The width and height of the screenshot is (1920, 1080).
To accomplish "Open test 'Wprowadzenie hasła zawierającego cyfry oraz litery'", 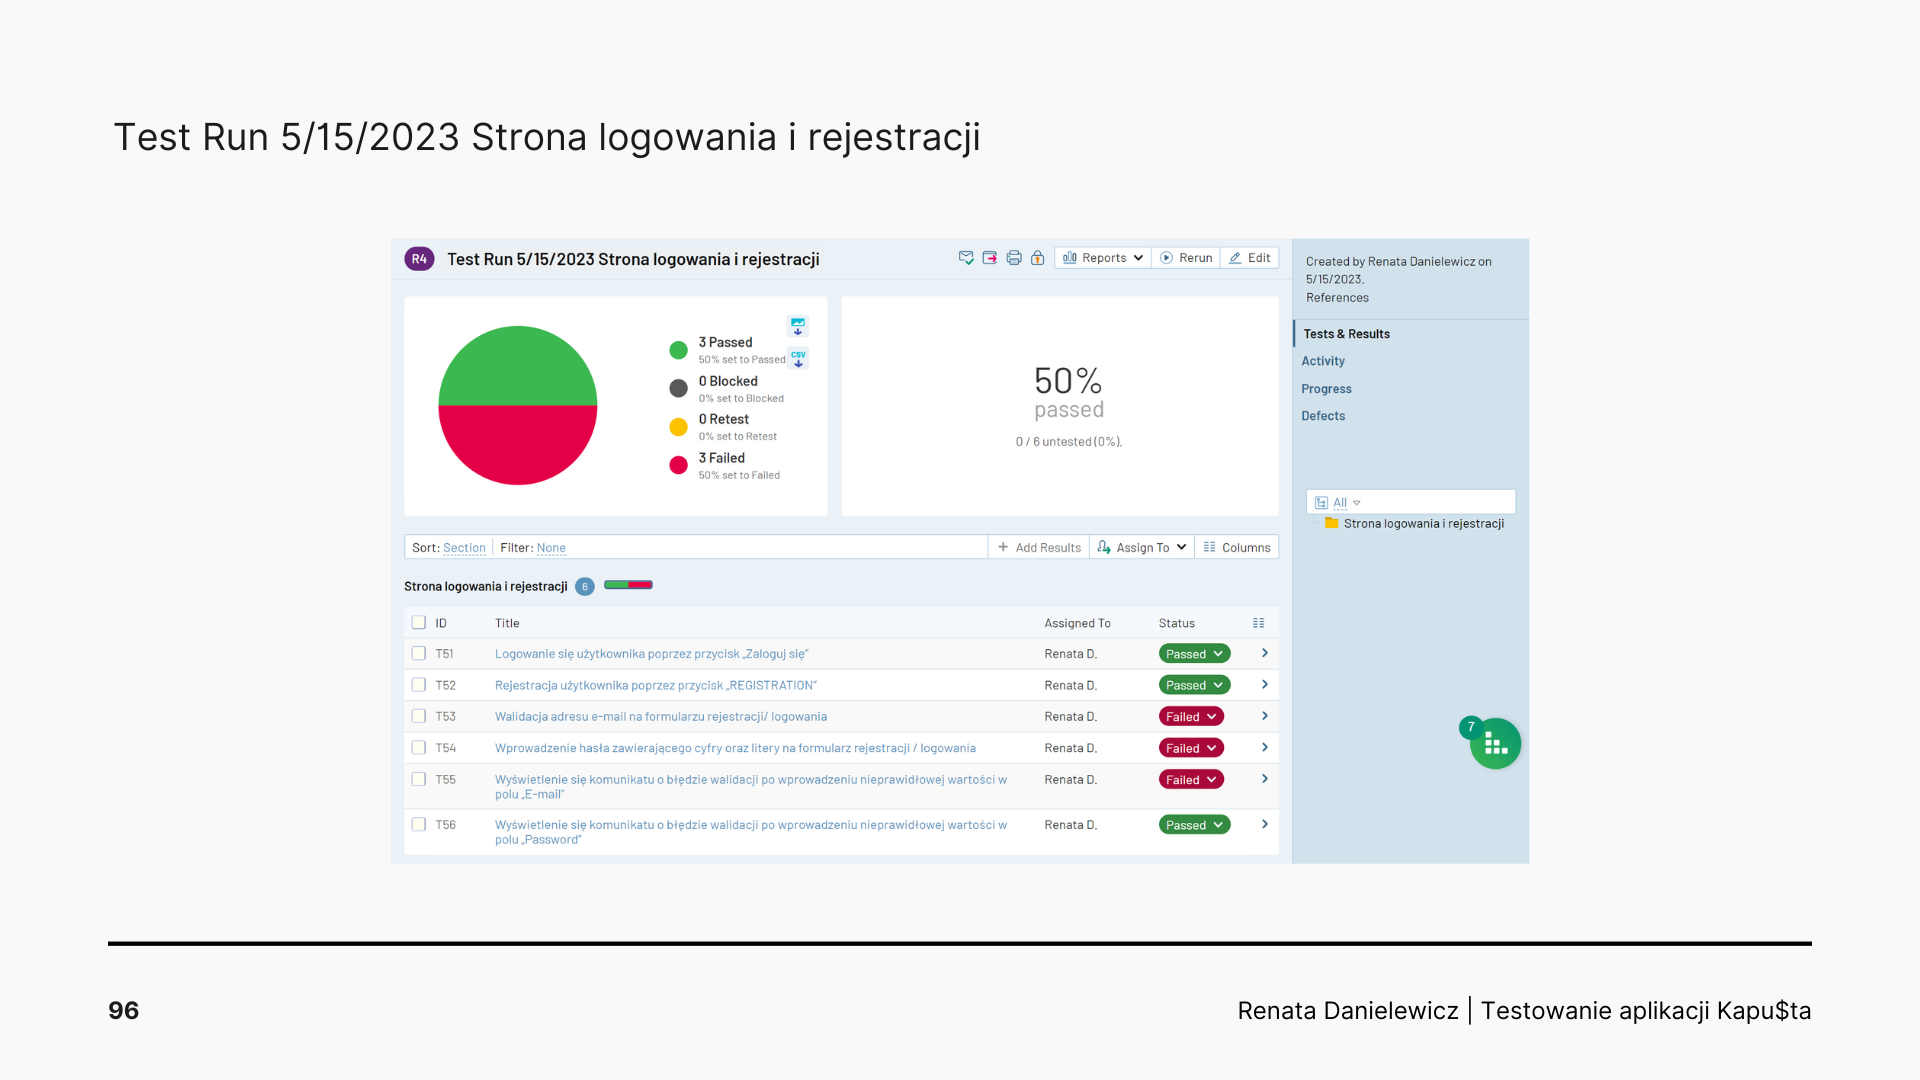I will 735,748.
